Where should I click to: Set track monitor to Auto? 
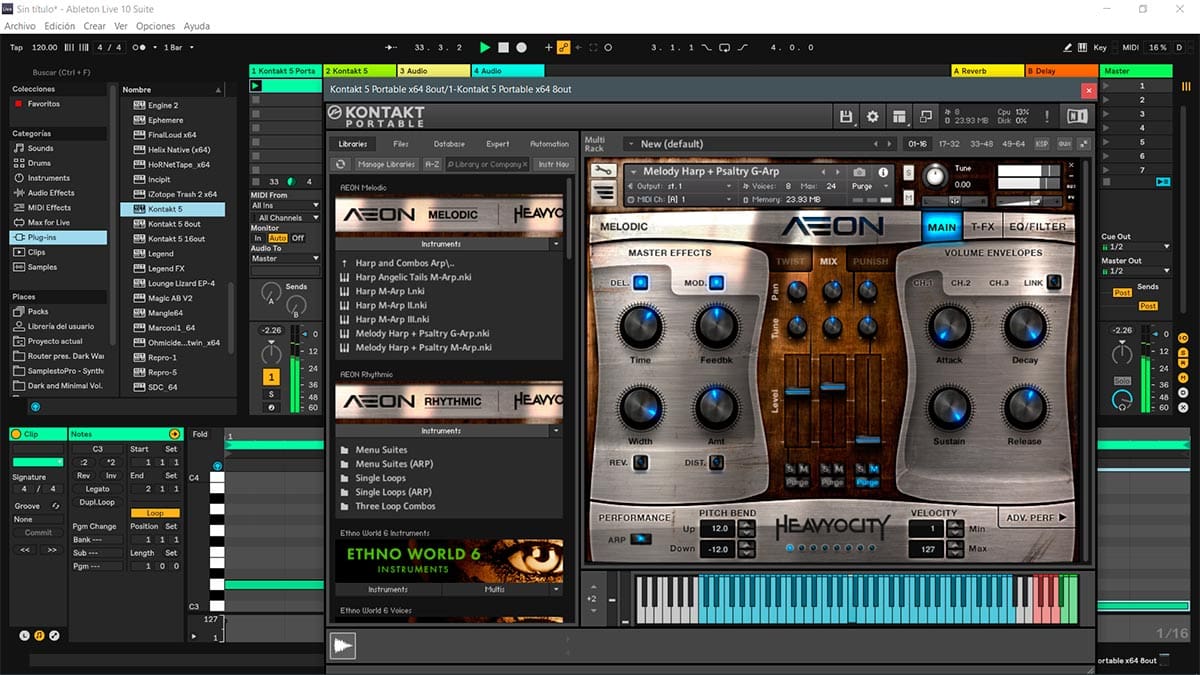(x=277, y=238)
